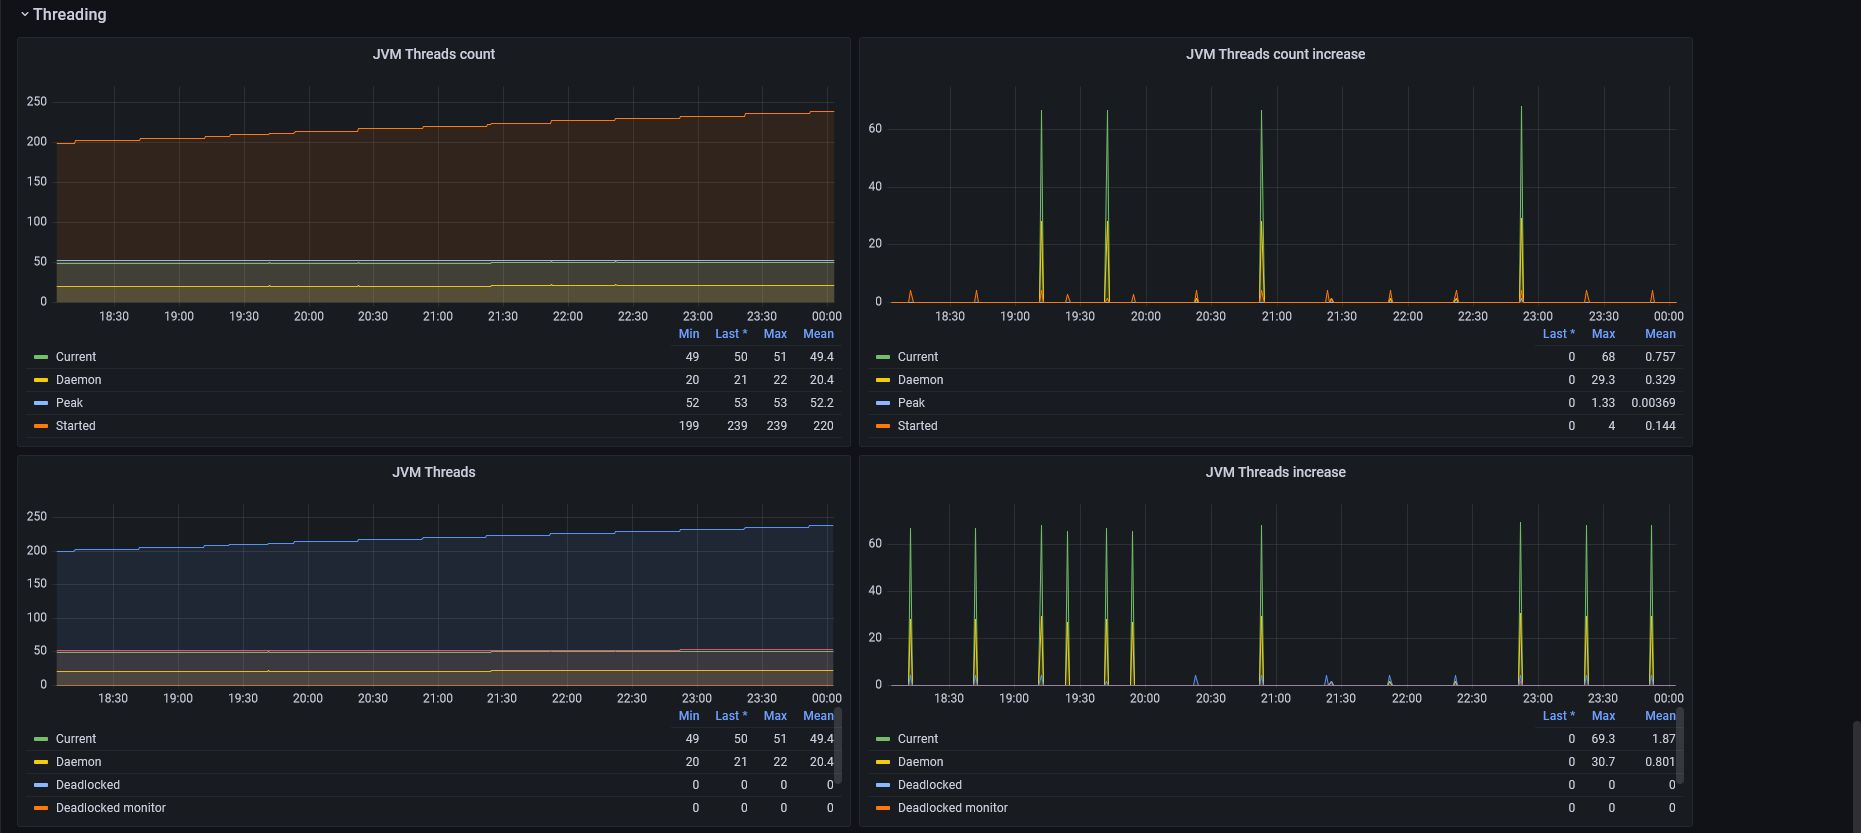The width and height of the screenshot is (1861, 833).
Task: Click JVM Threads legend scrollbar
Action: (838, 746)
